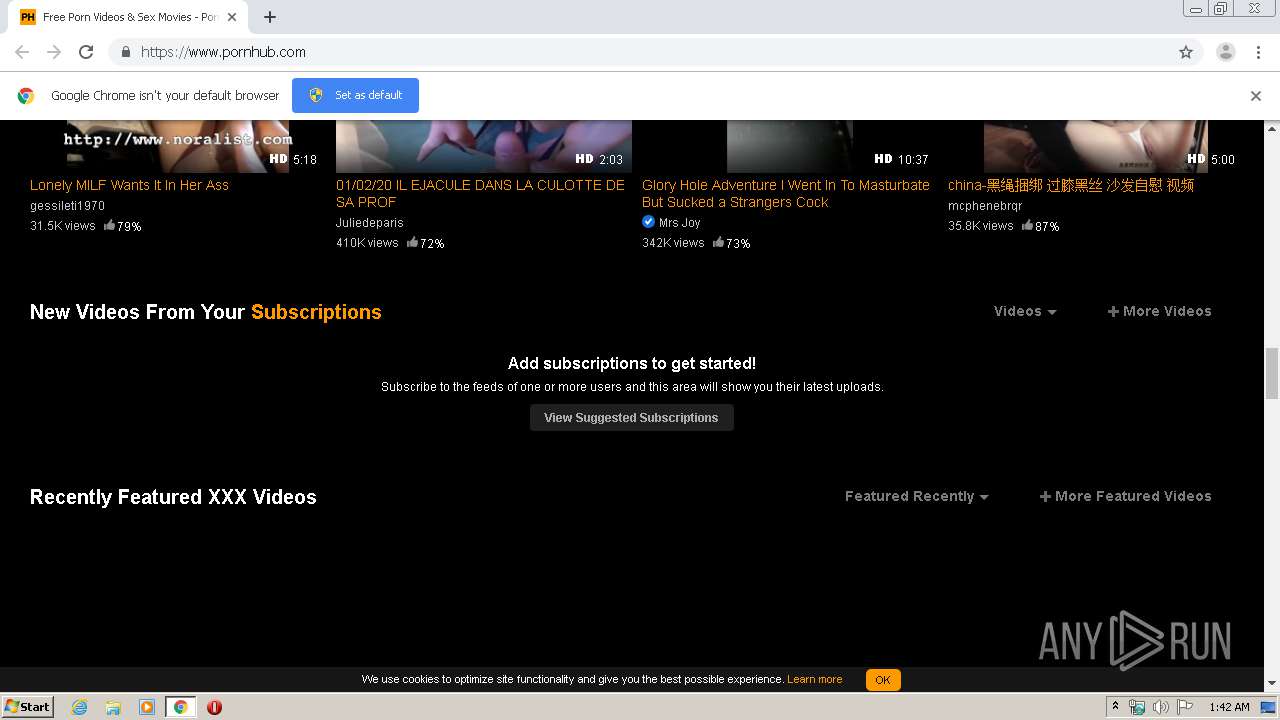Click the thumbs-up icon next to 72%
Viewport: 1280px width, 720px height.
pos(412,243)
